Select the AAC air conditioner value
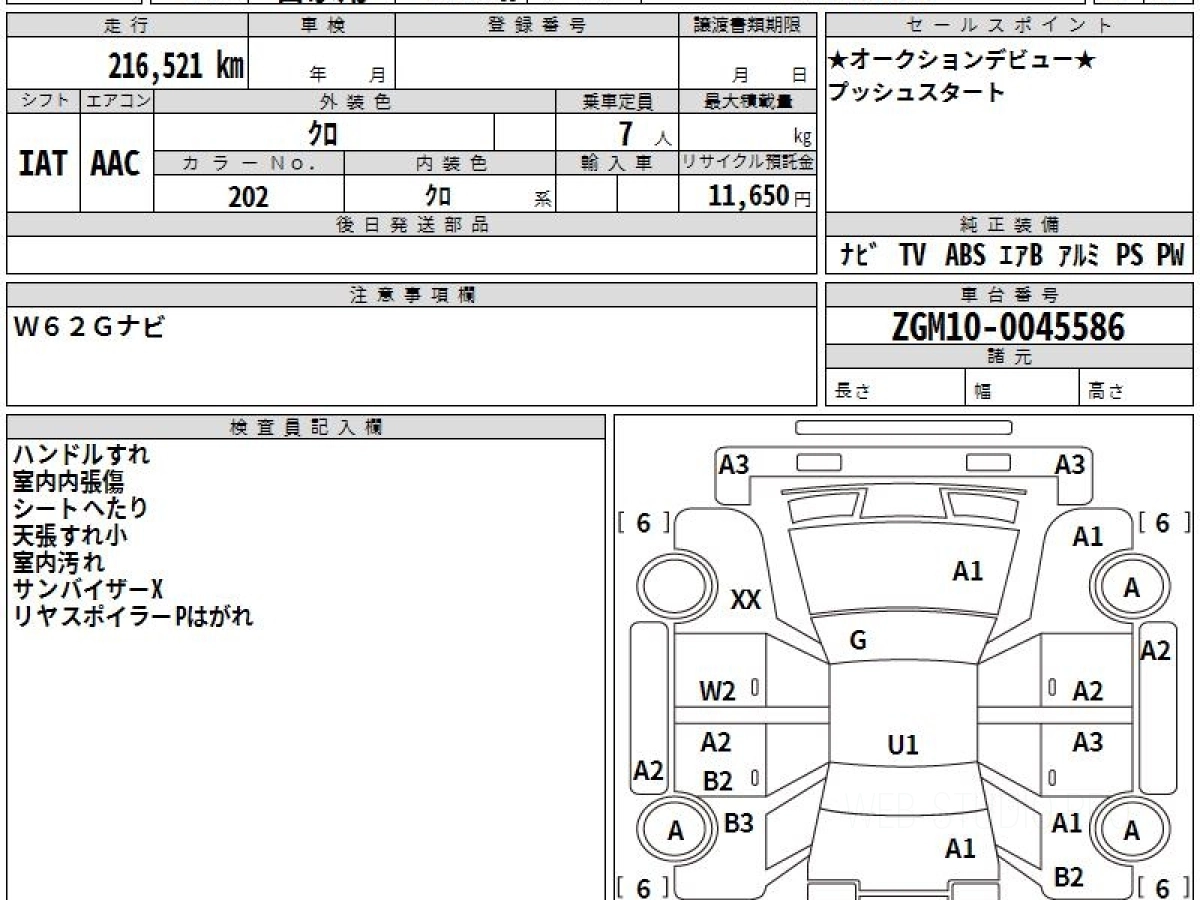The height and width of the screenshot is (900, 1200). pos(116,164)
